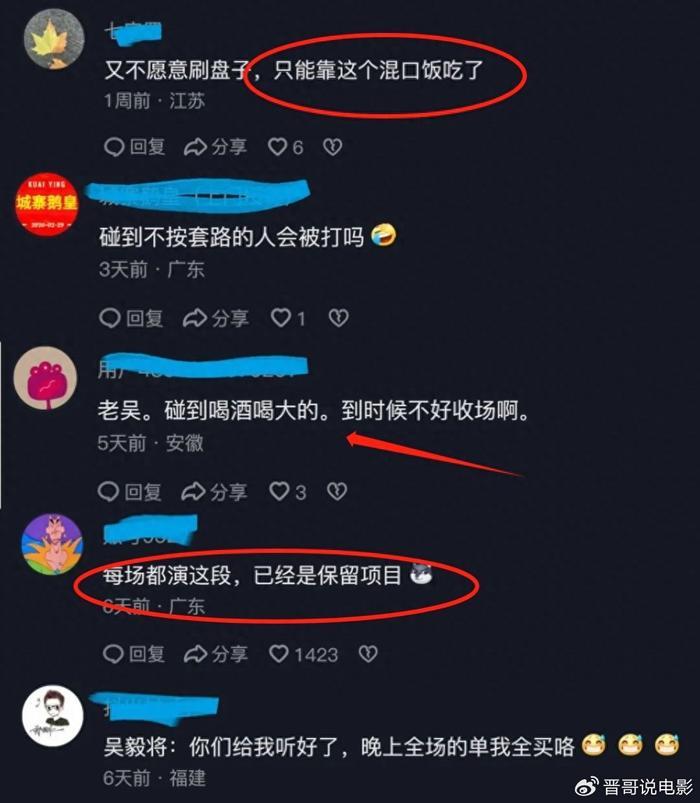This screenshot has width=700, height=803.
Task: Reply to the 每场都演这段 comment
Action: [x=134, y=654]
